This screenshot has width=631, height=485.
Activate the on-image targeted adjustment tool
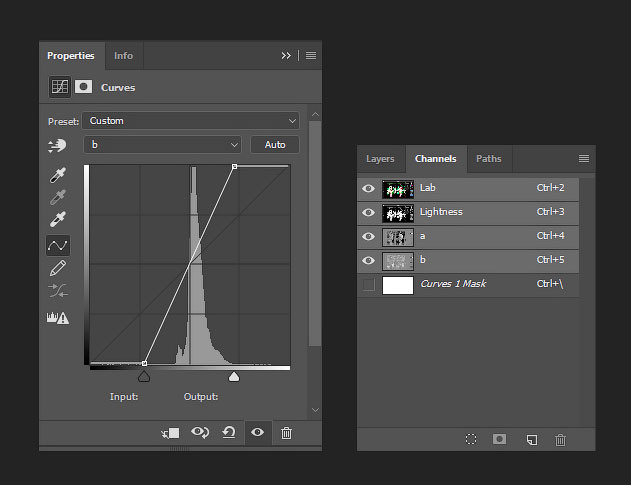pyautogui.click(x=57, y=145)
